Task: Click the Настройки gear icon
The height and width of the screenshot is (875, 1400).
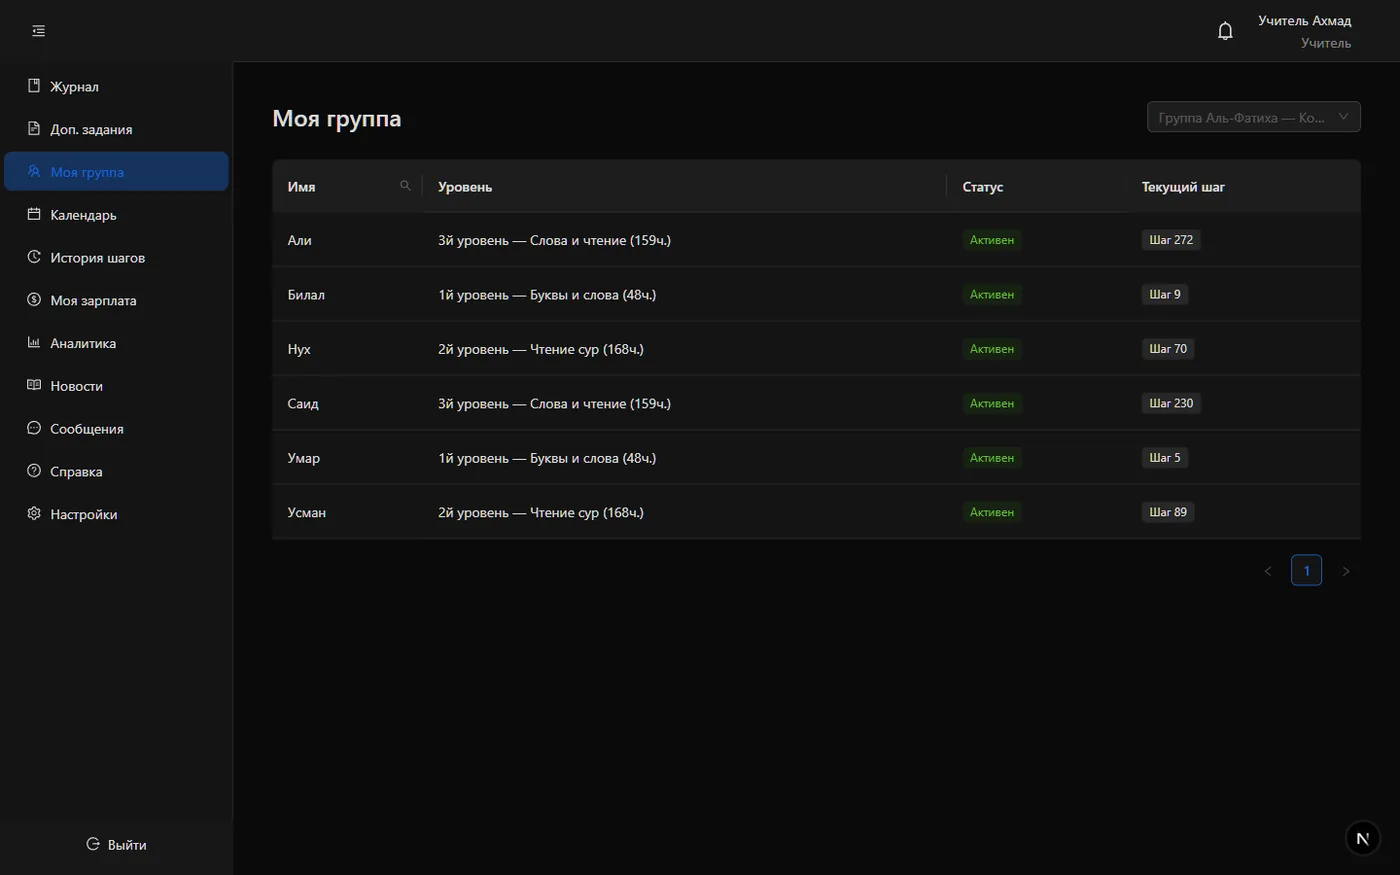Action: tap(34, 514)
